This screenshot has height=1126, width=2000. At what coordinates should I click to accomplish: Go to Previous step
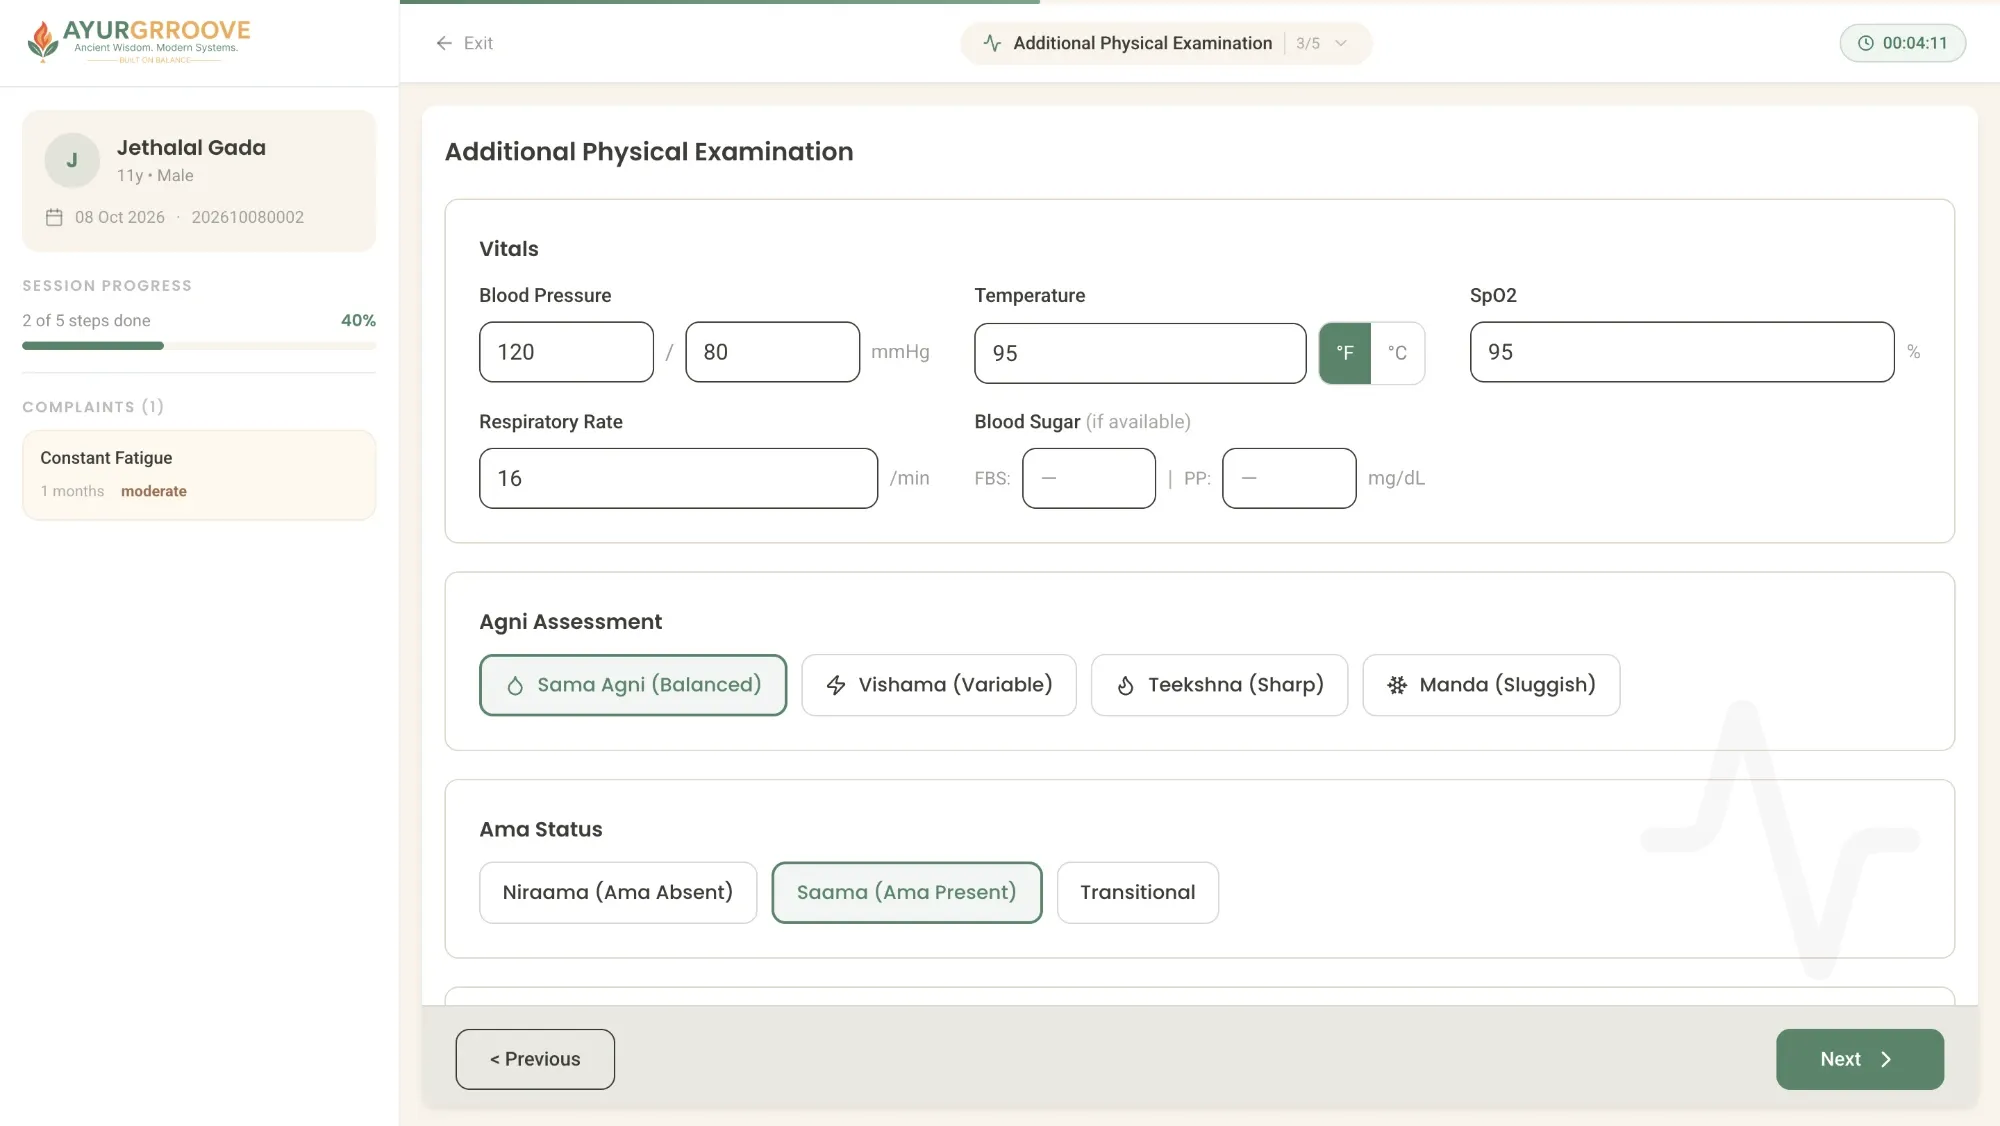pos(535,1059)
